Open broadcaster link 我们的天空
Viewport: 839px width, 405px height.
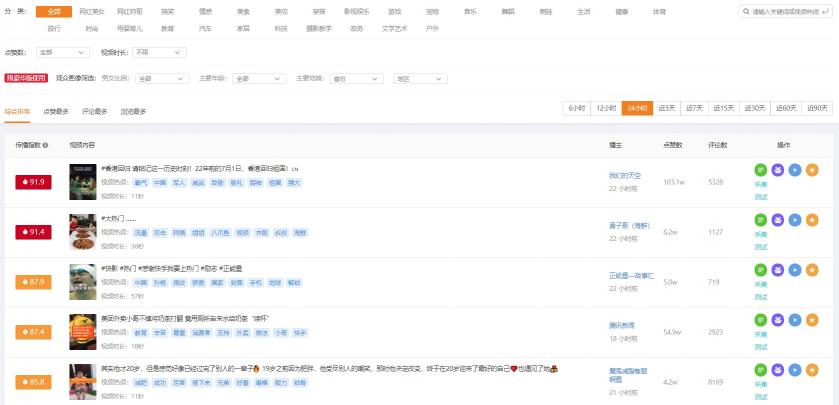click(x=625, y=175)
